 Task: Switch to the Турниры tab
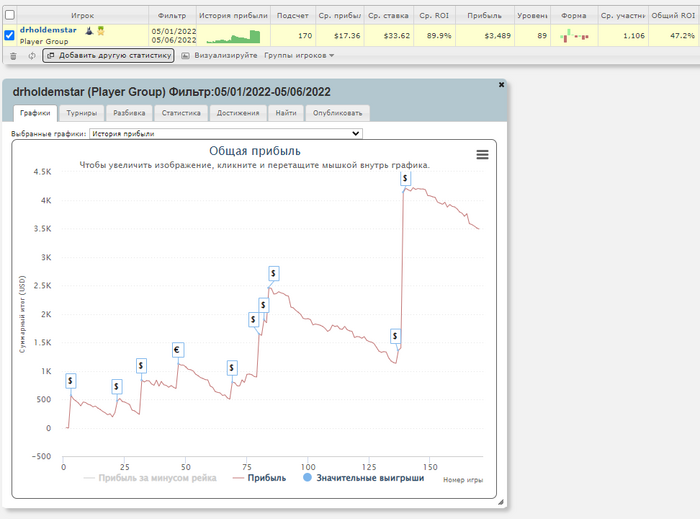tap(81, 113)
